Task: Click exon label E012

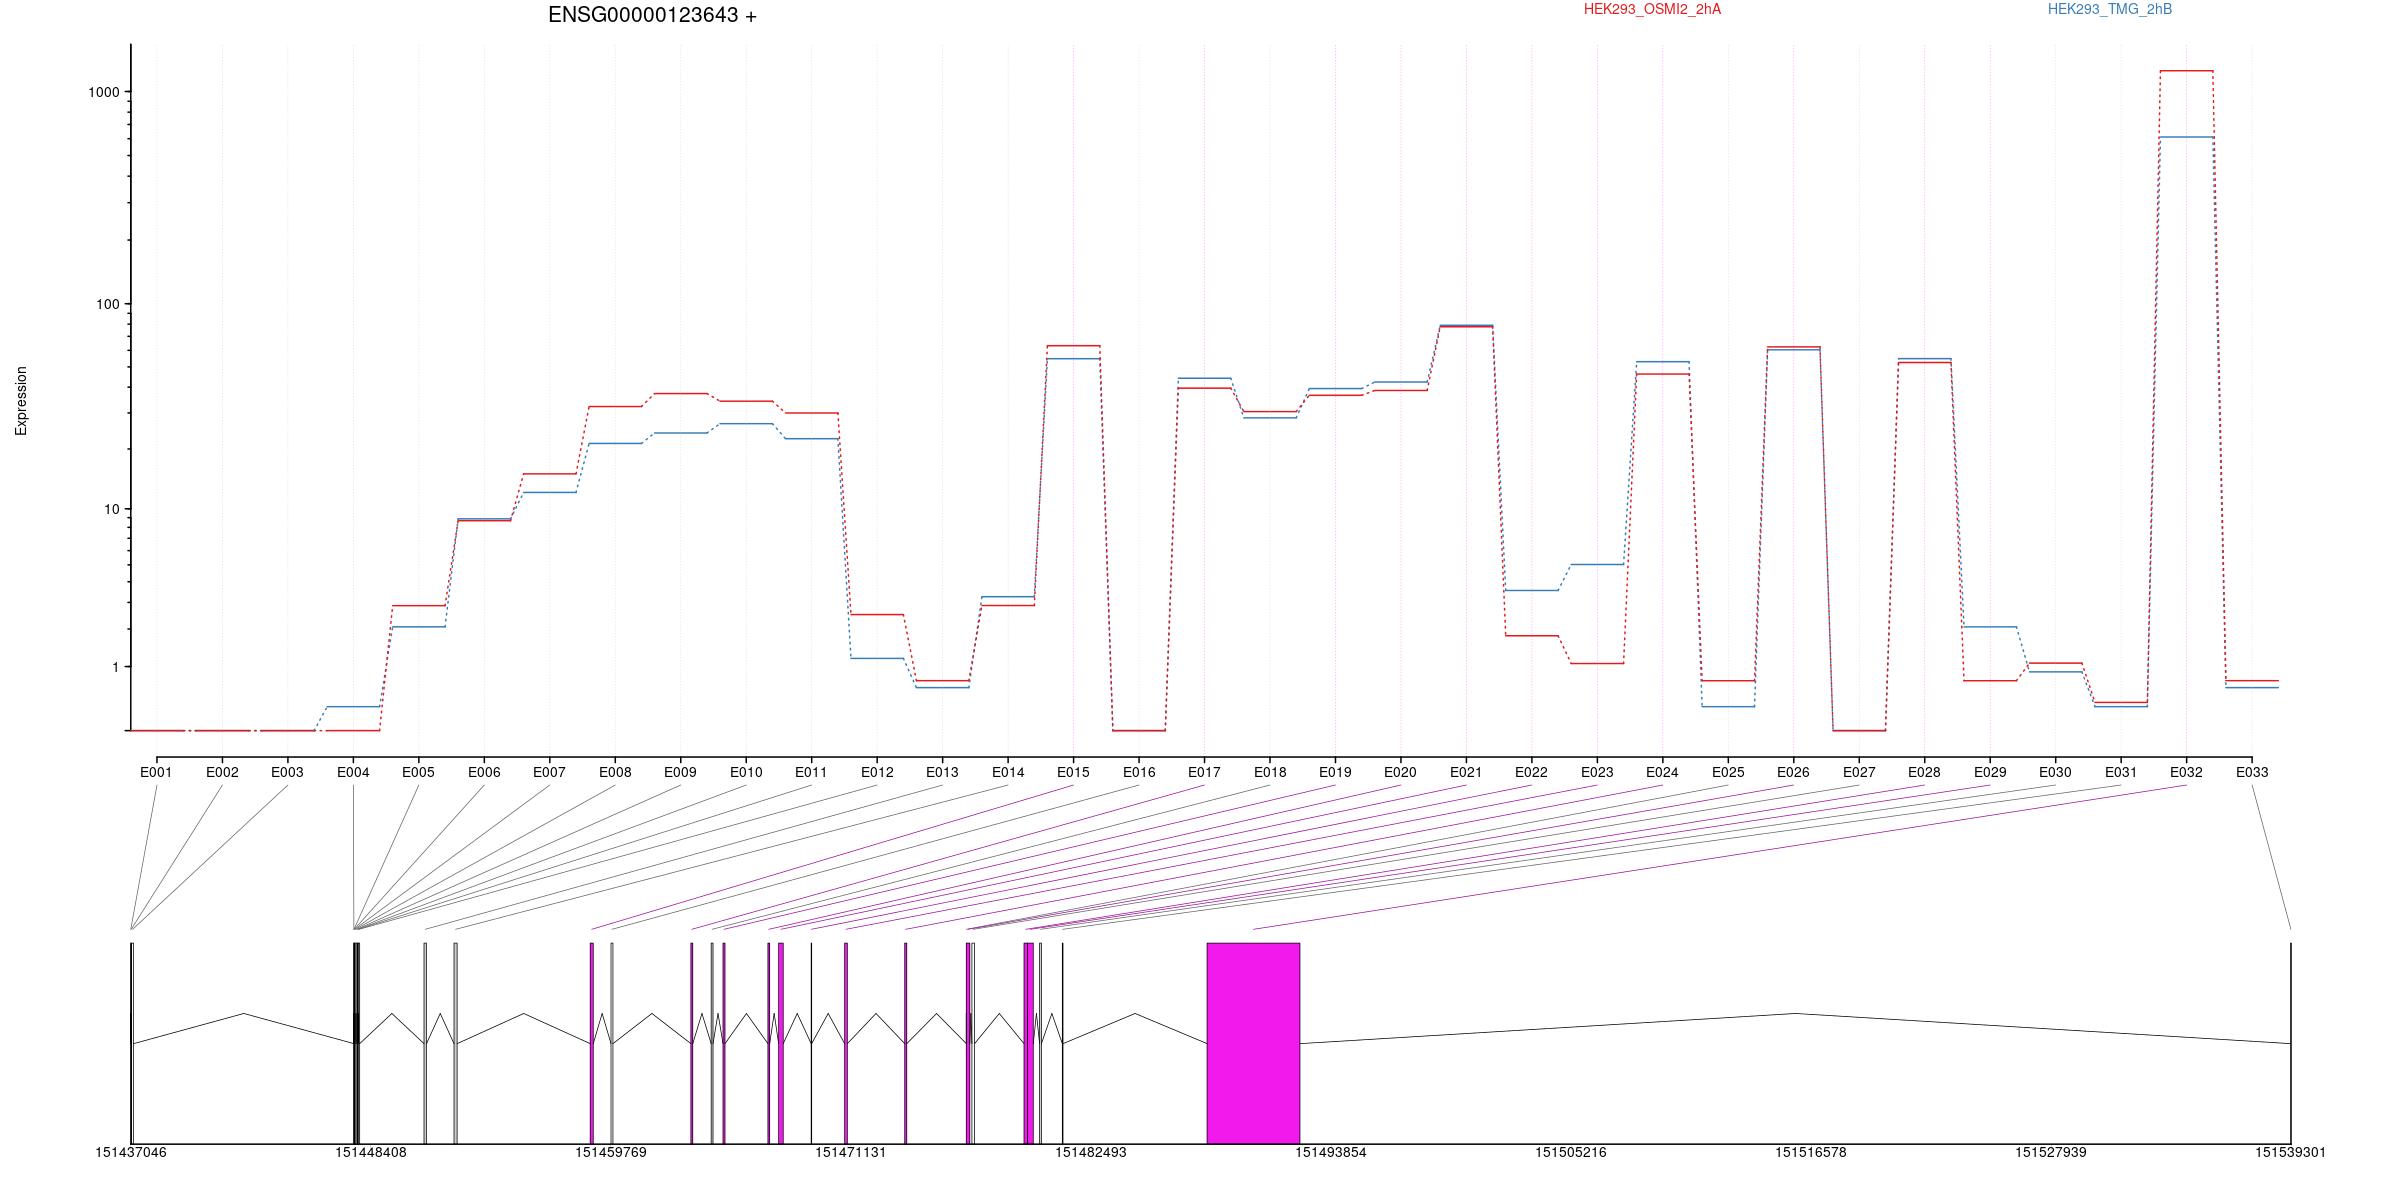Action: pos(877,772)
